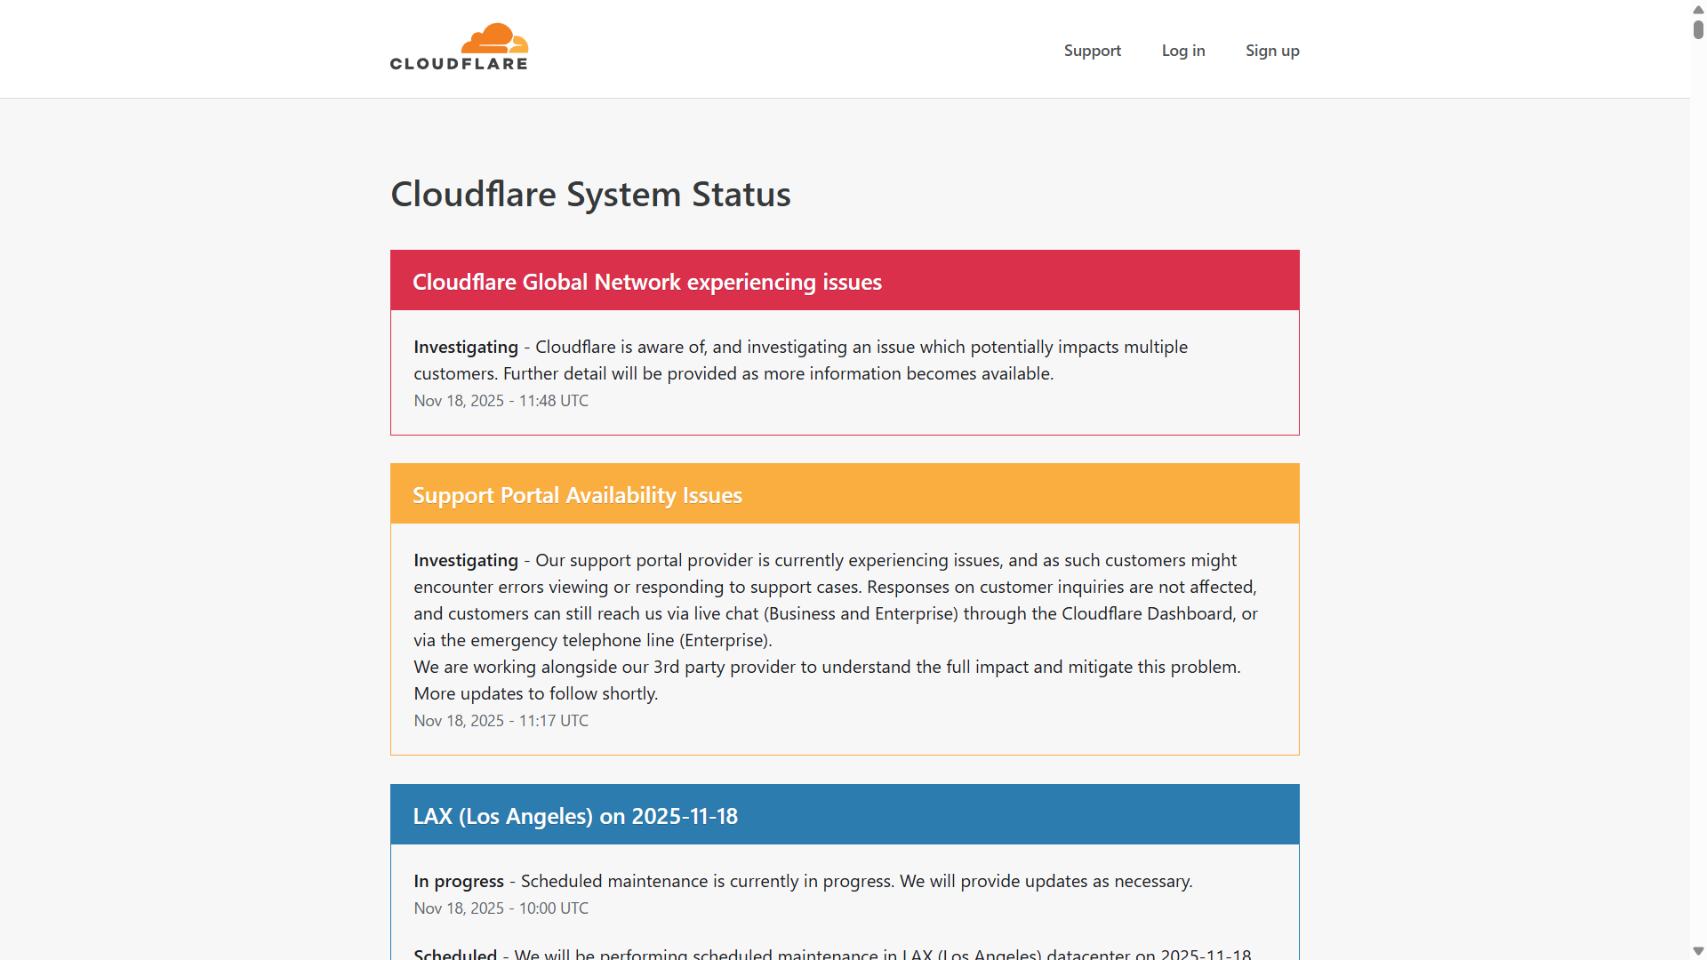This screenshot has width=1707, height=960.
Task: Click the In progress status label
Action: point(459,882)
